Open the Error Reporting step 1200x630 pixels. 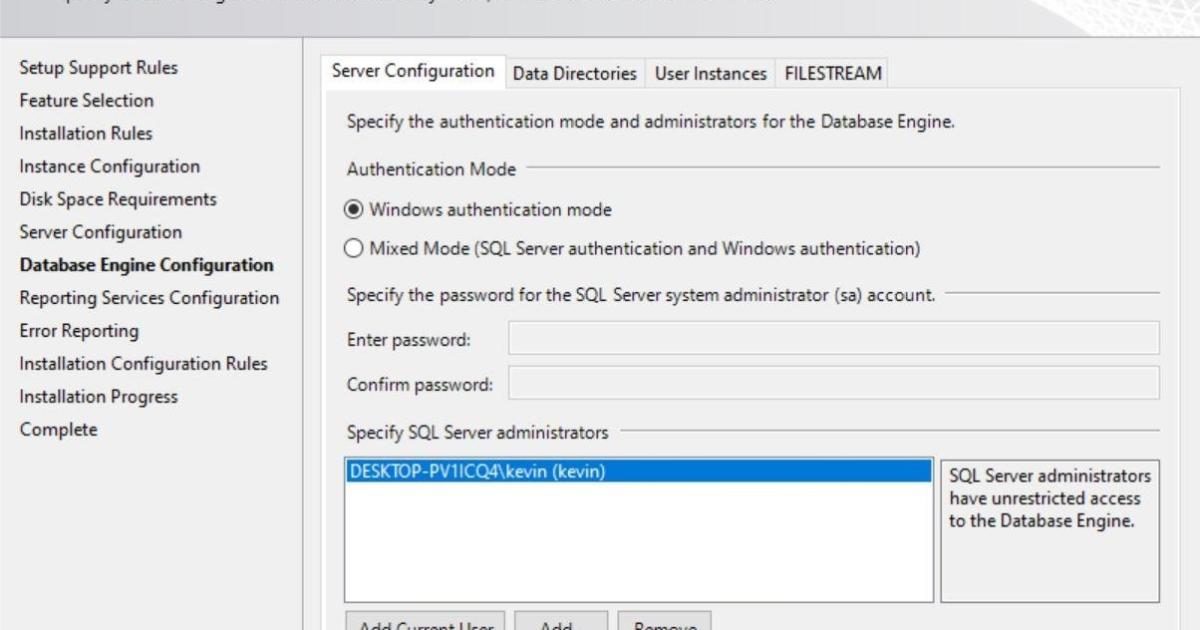(80, 331)
